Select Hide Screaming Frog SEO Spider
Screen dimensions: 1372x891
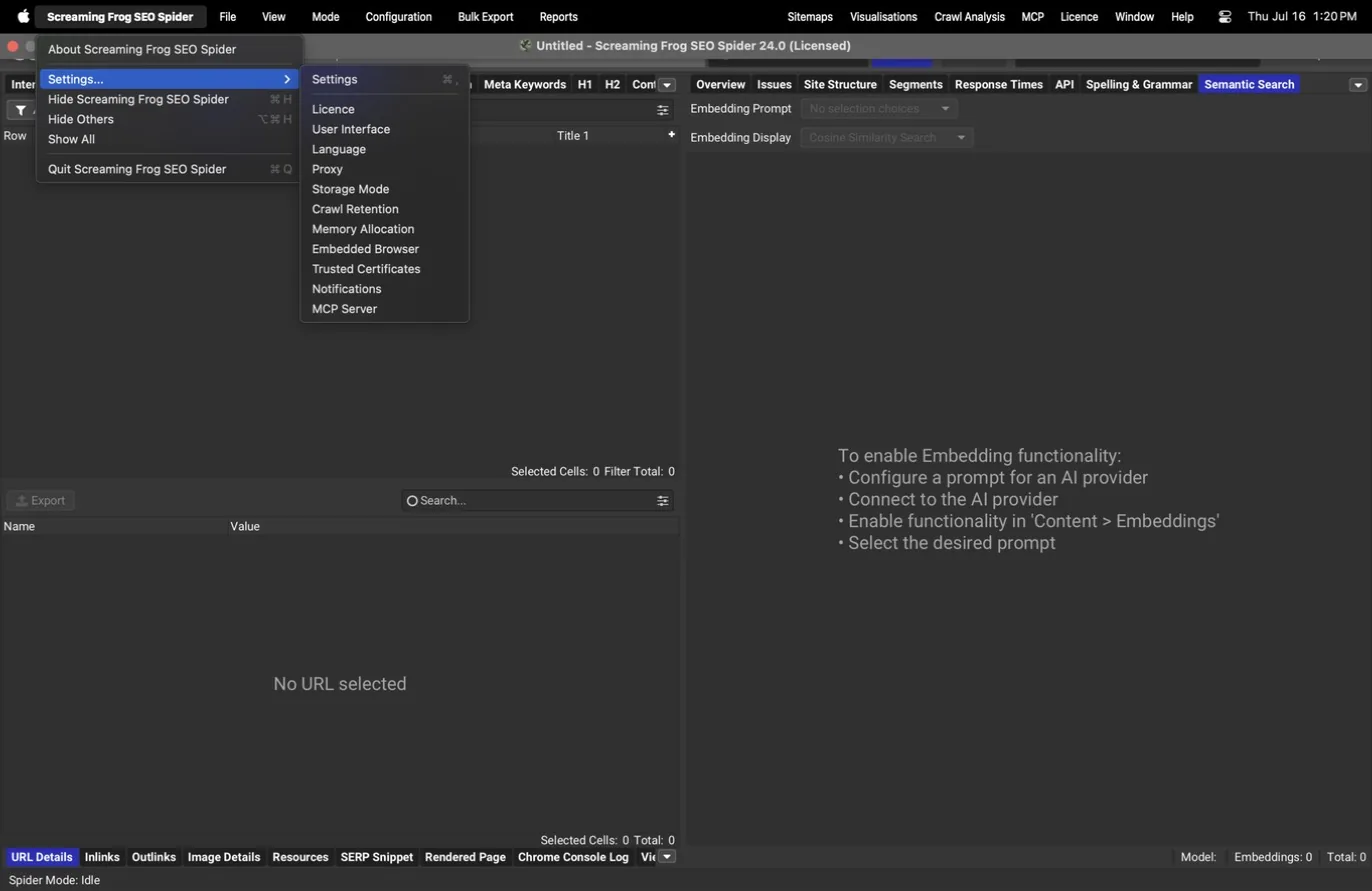pyautogui.click(x=170, y=99)
